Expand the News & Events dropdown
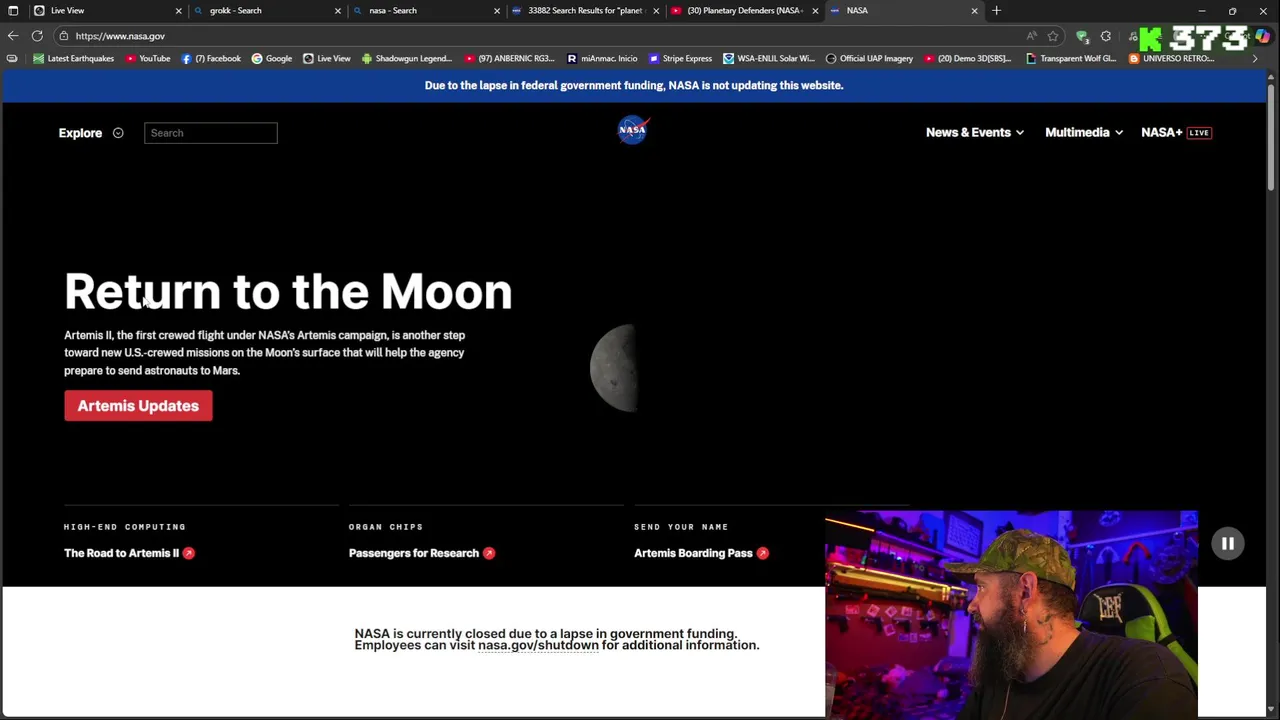 tap(975, 132)
